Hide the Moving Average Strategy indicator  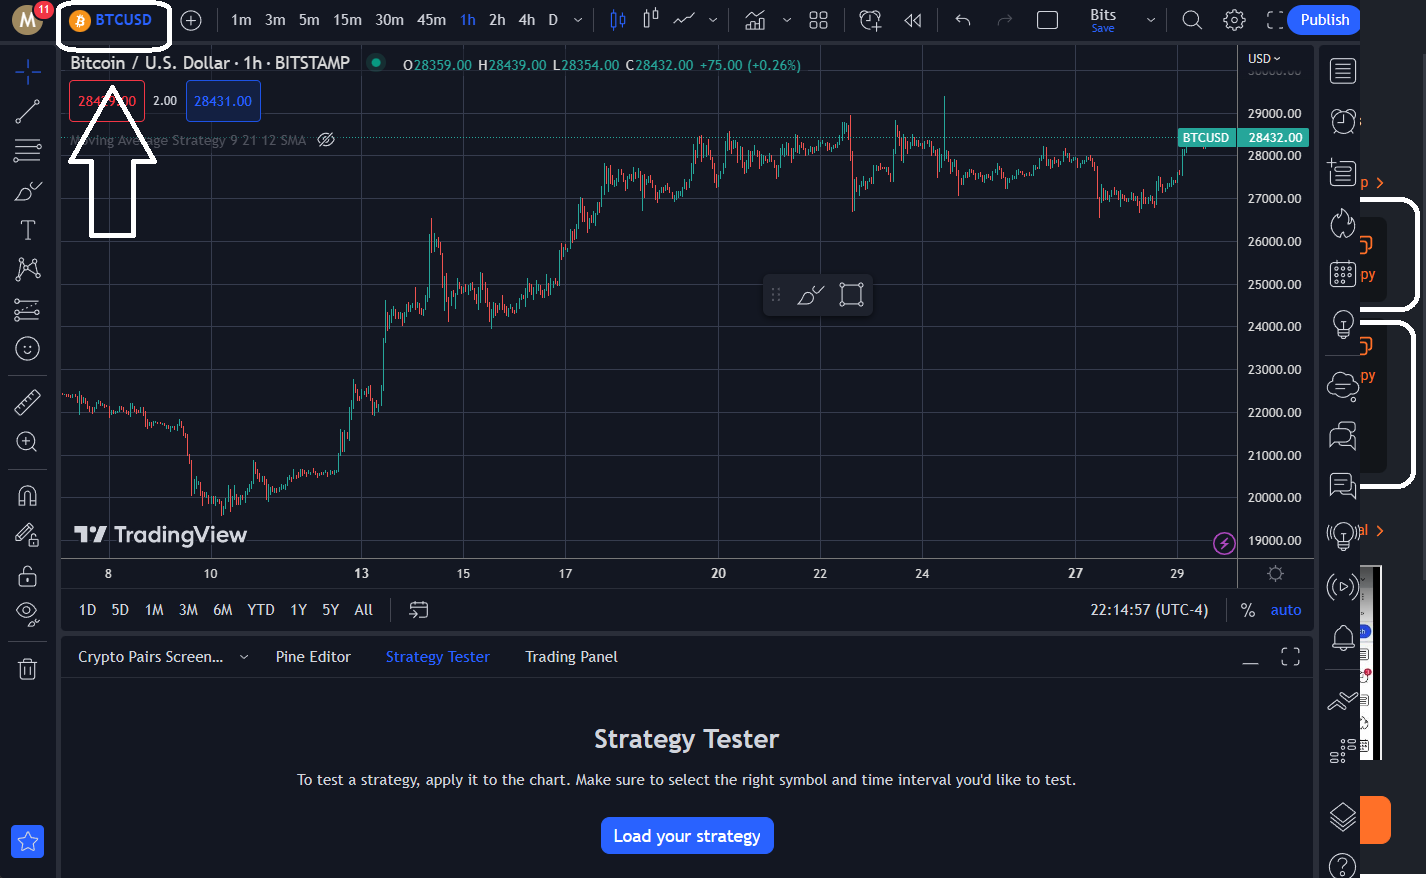326,140
